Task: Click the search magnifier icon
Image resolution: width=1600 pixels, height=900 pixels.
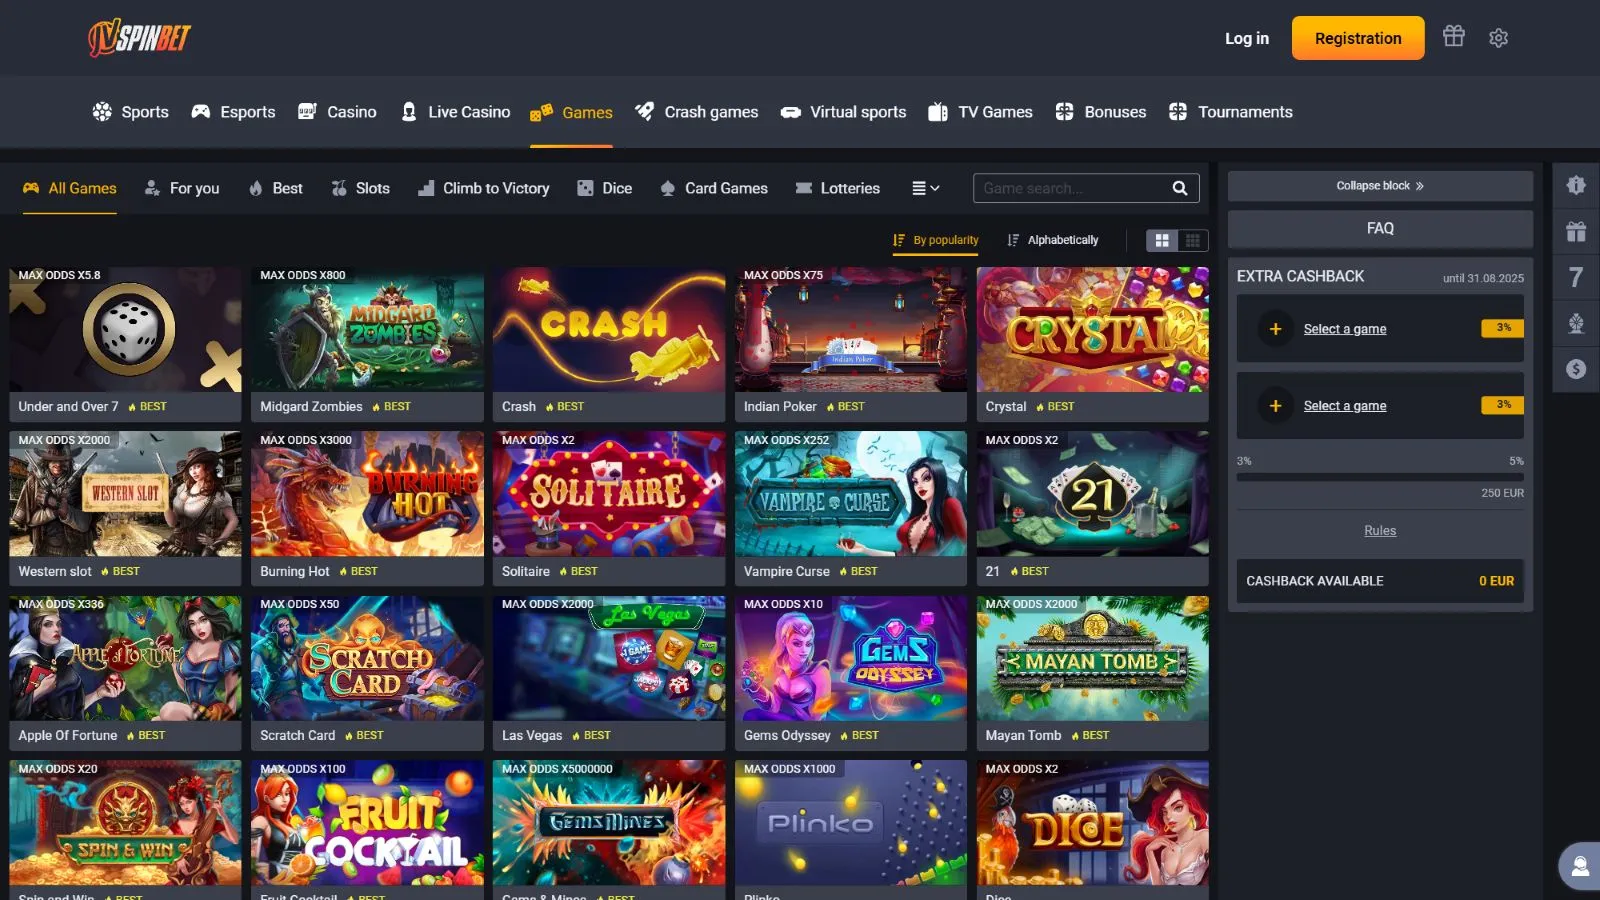Action: coord(1180,188)
